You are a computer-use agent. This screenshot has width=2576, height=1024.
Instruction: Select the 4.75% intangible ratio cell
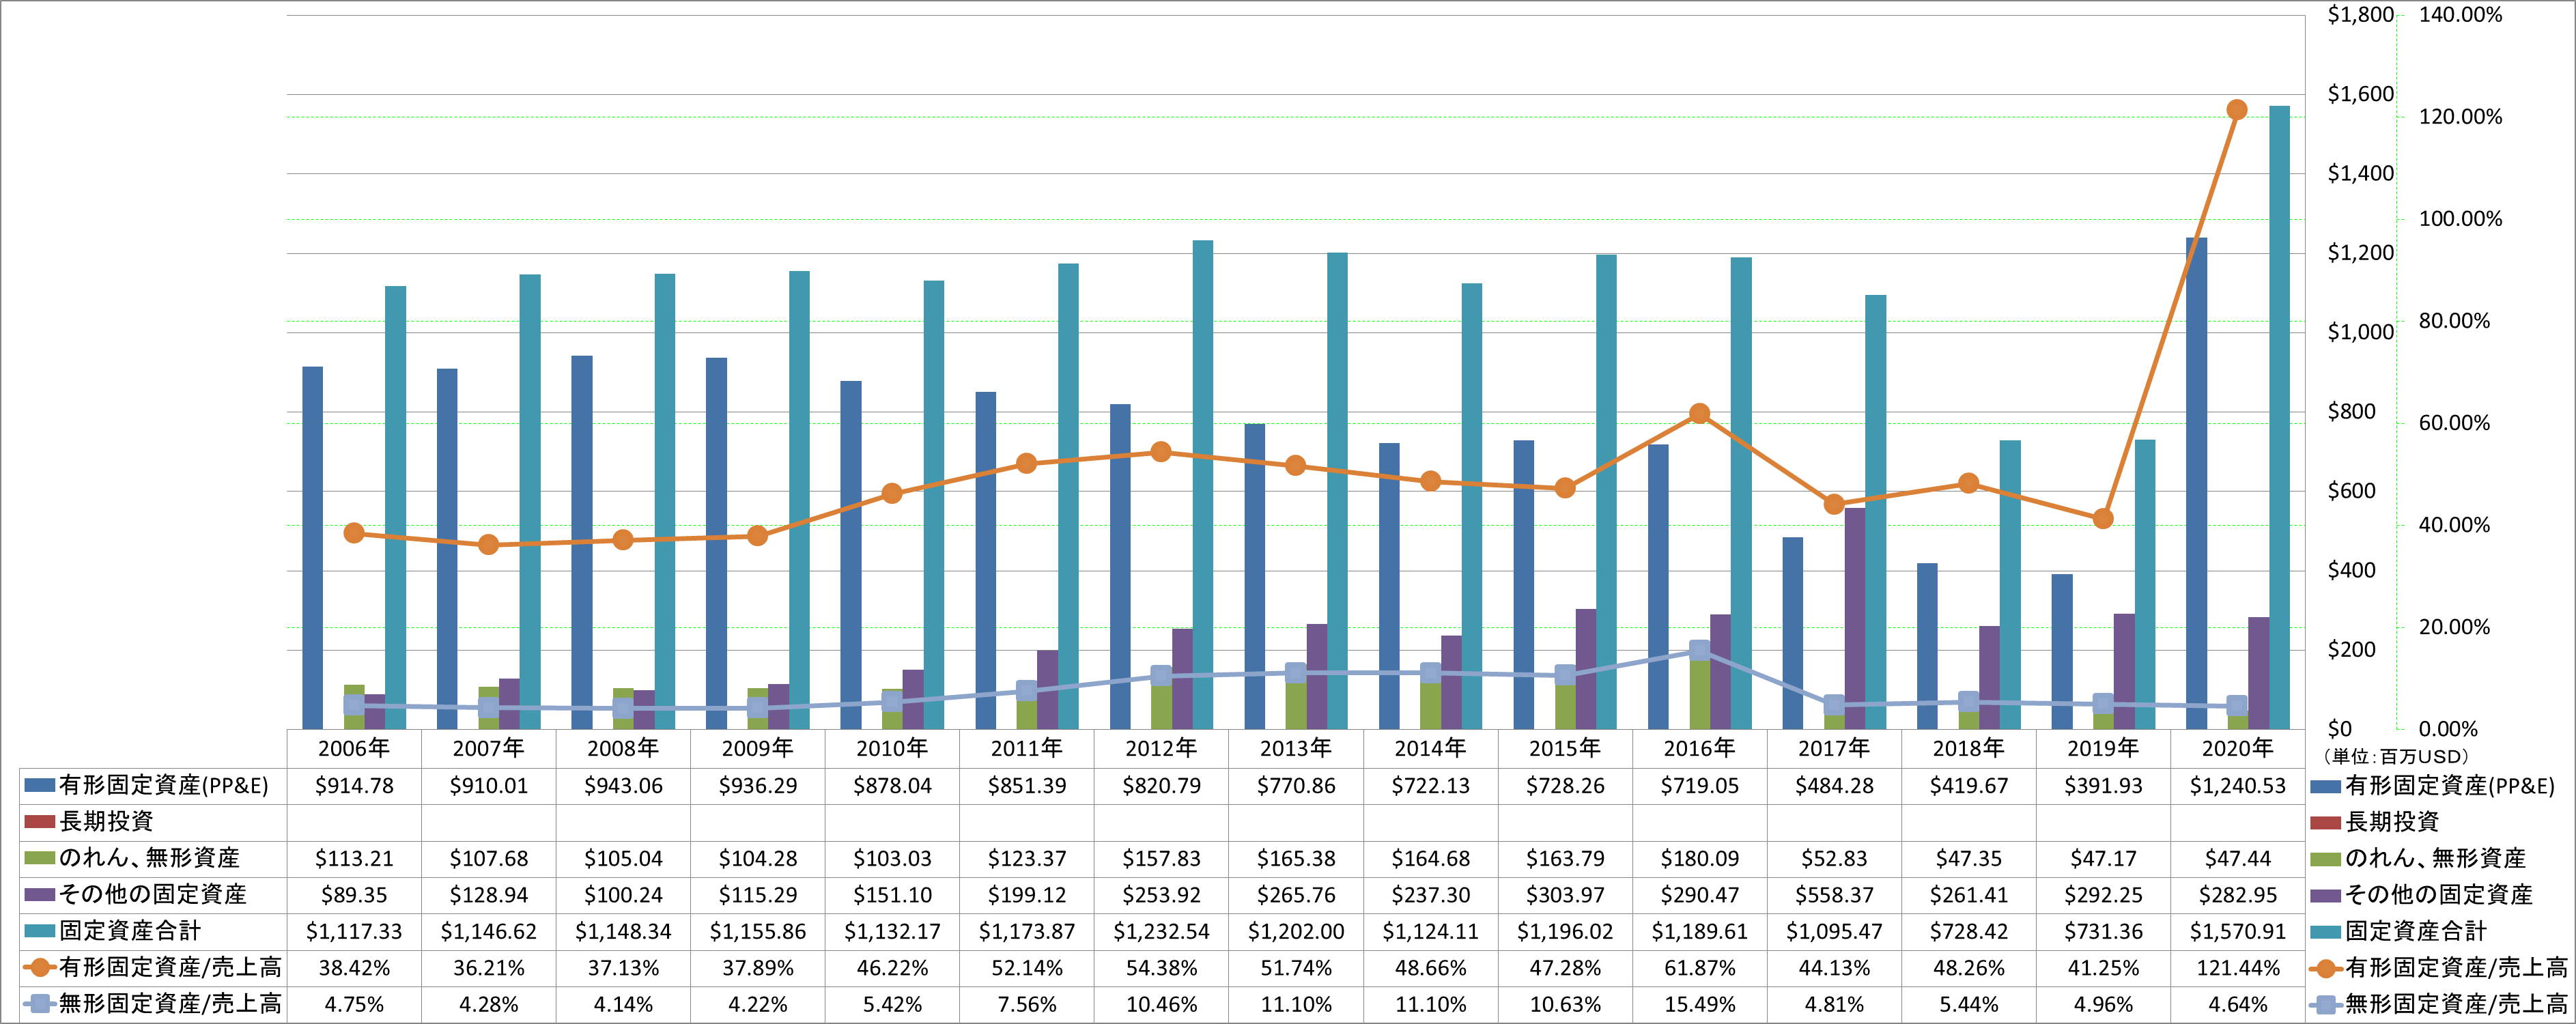(354, 1004)
